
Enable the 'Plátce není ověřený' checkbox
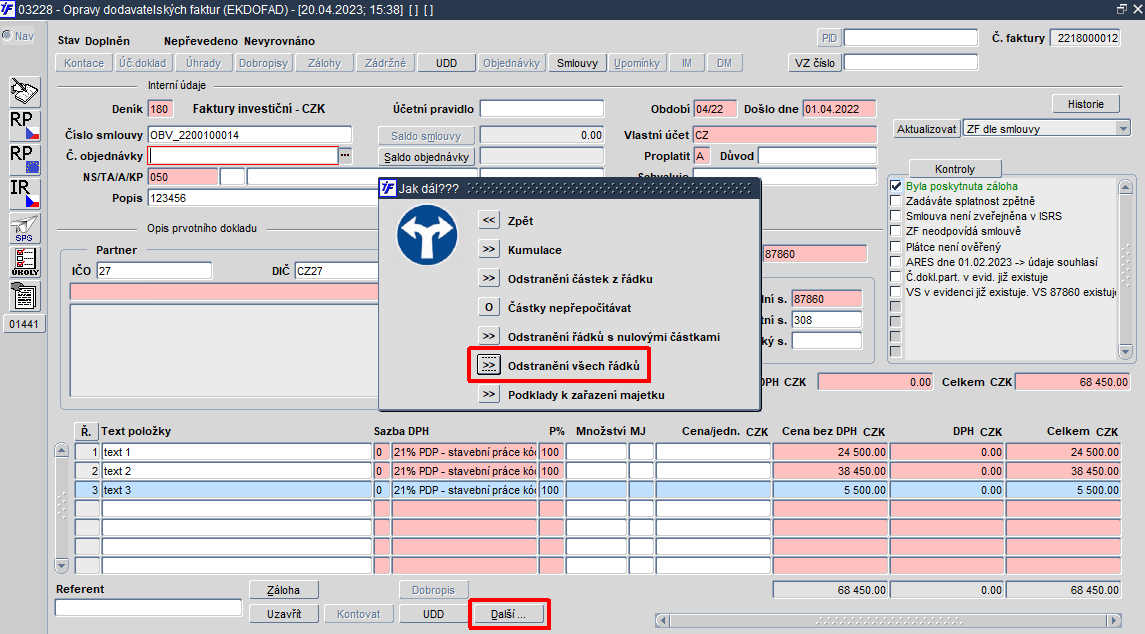tap(896, 246)
